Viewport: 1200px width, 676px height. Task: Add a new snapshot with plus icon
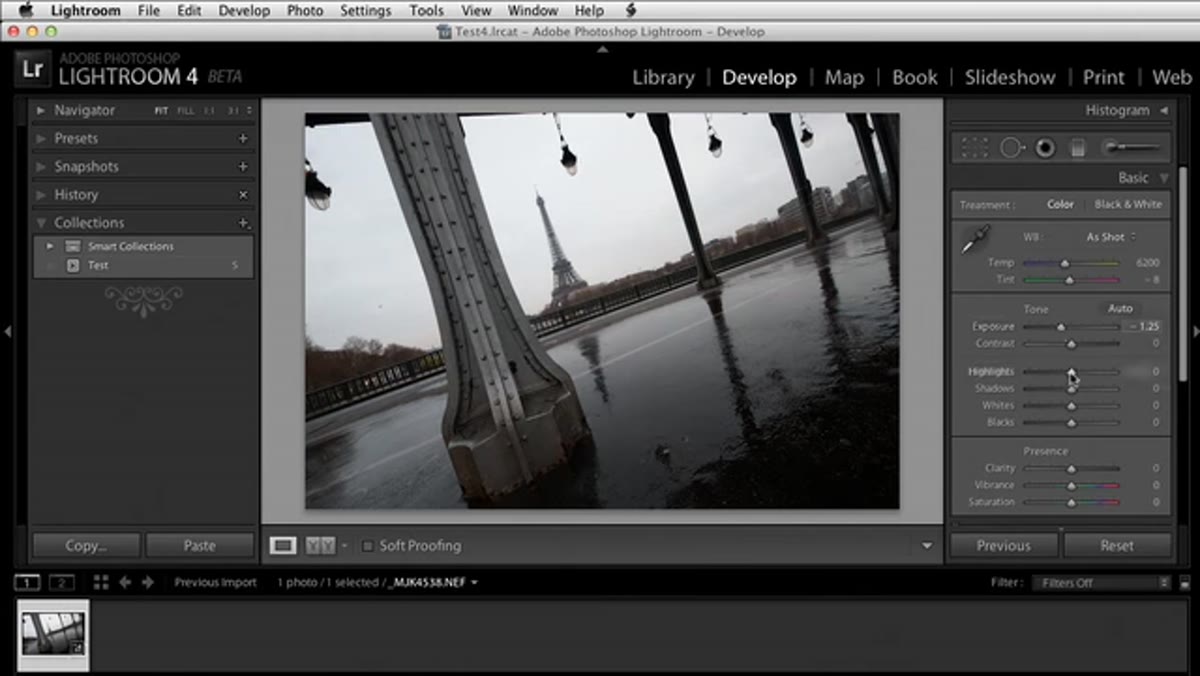(243, 166)
